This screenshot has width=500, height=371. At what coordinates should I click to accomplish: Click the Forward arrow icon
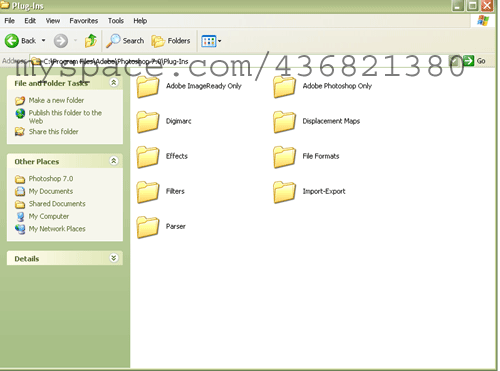(61, 41)
